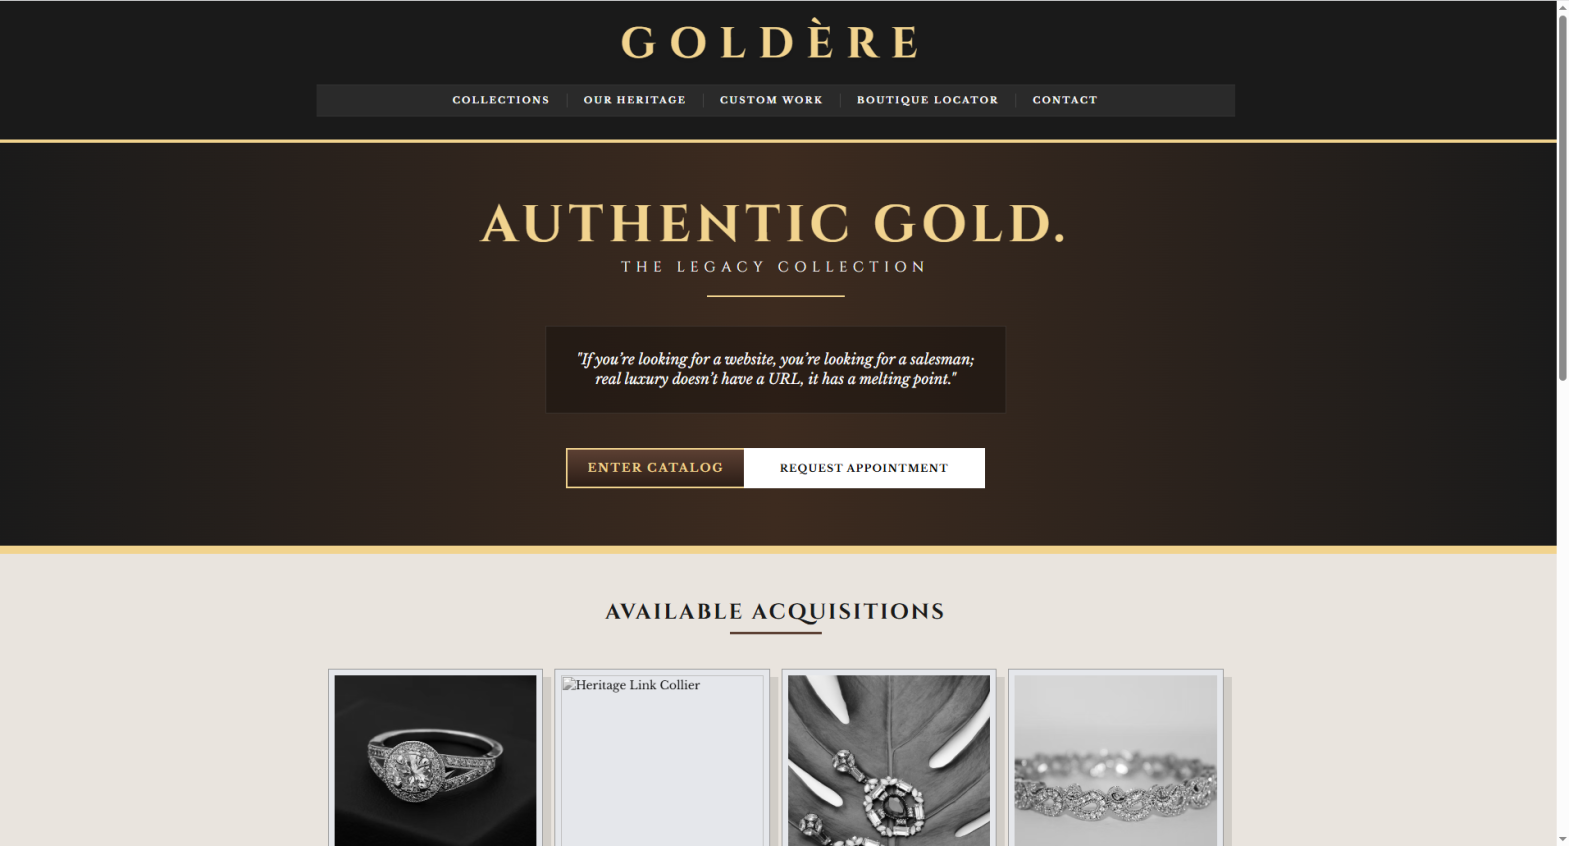Open the Heritage Link Collier broken image
Screen dimensions: 1569x846
662,760
